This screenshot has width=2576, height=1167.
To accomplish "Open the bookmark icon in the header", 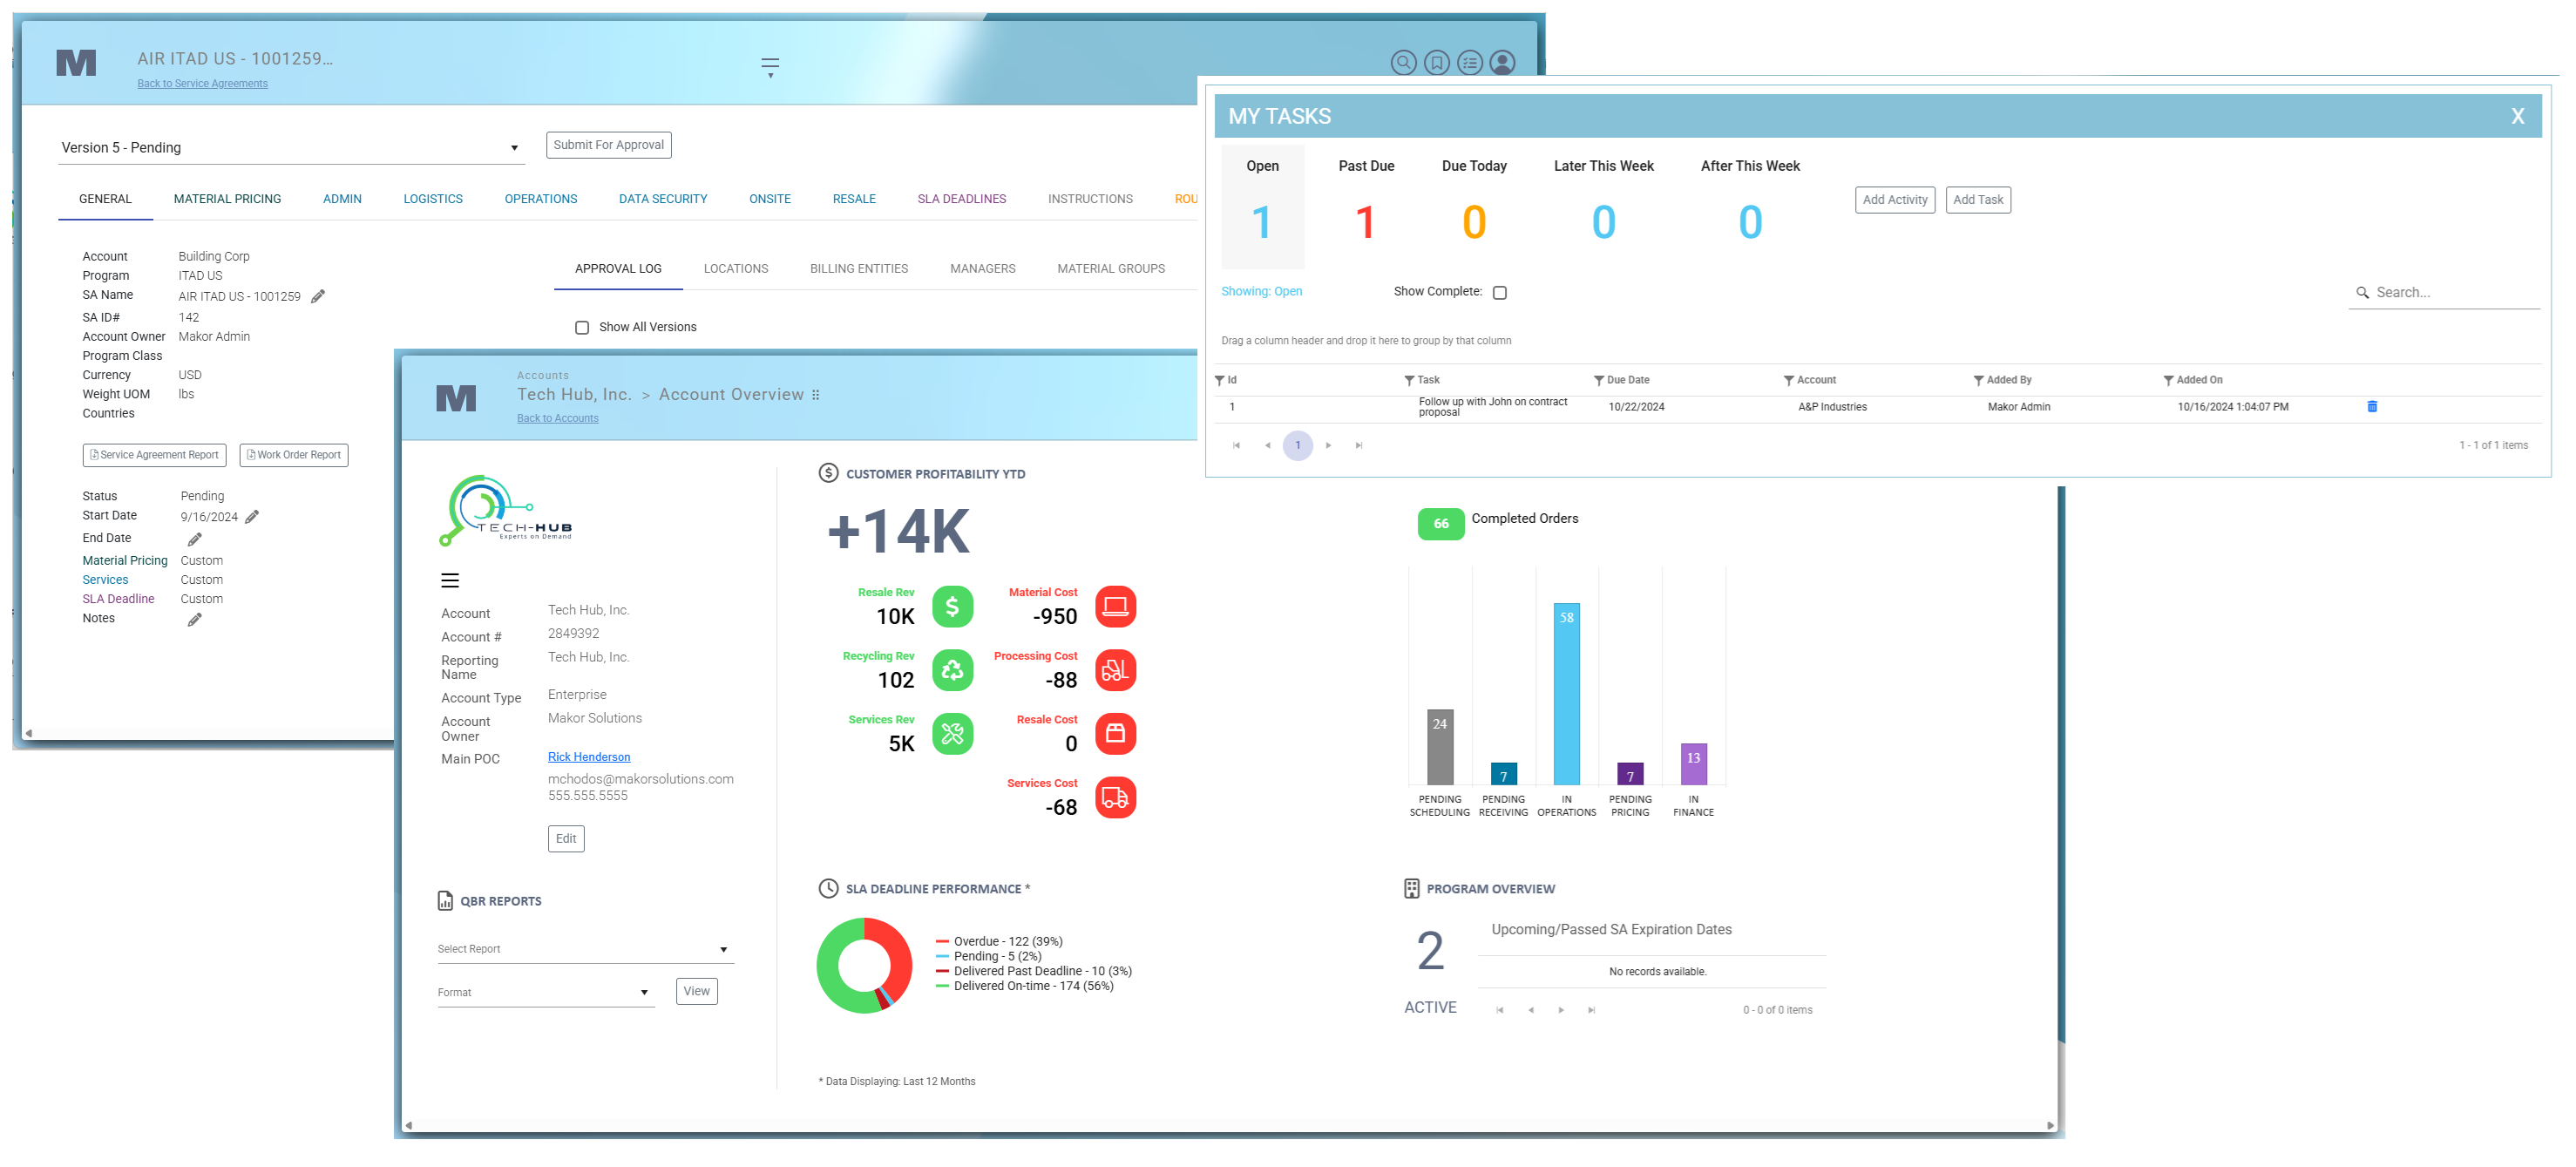I will (1436, 63).
